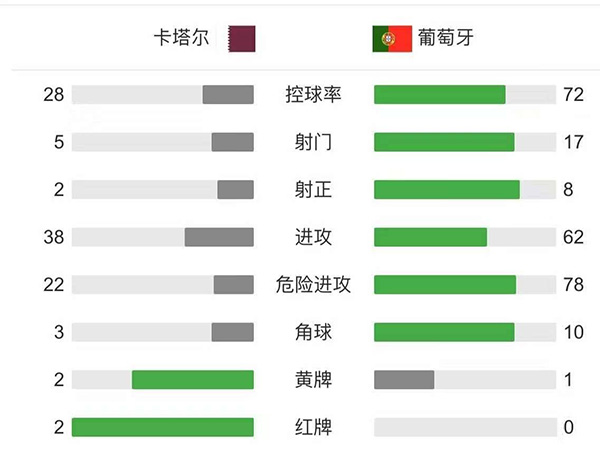Click Portugal's green 控球率 bar
The width and height of the screenshot is (600, 451).
pos(440,95)
